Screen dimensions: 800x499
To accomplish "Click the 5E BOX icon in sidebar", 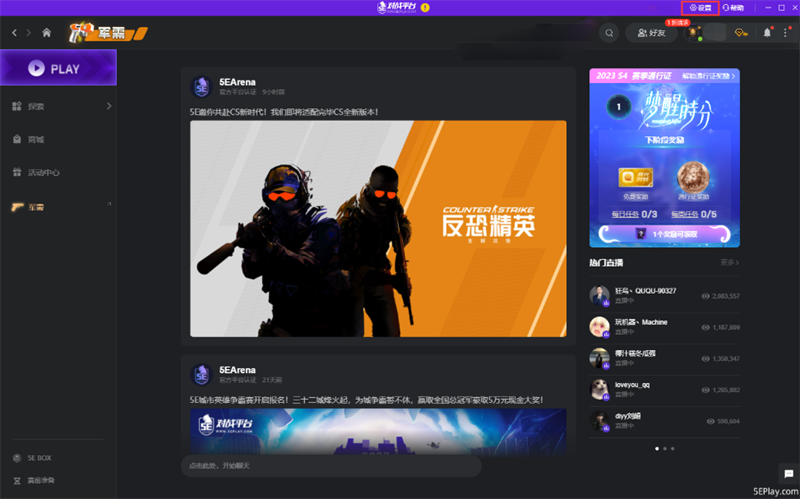I will (x=17, y=459).
